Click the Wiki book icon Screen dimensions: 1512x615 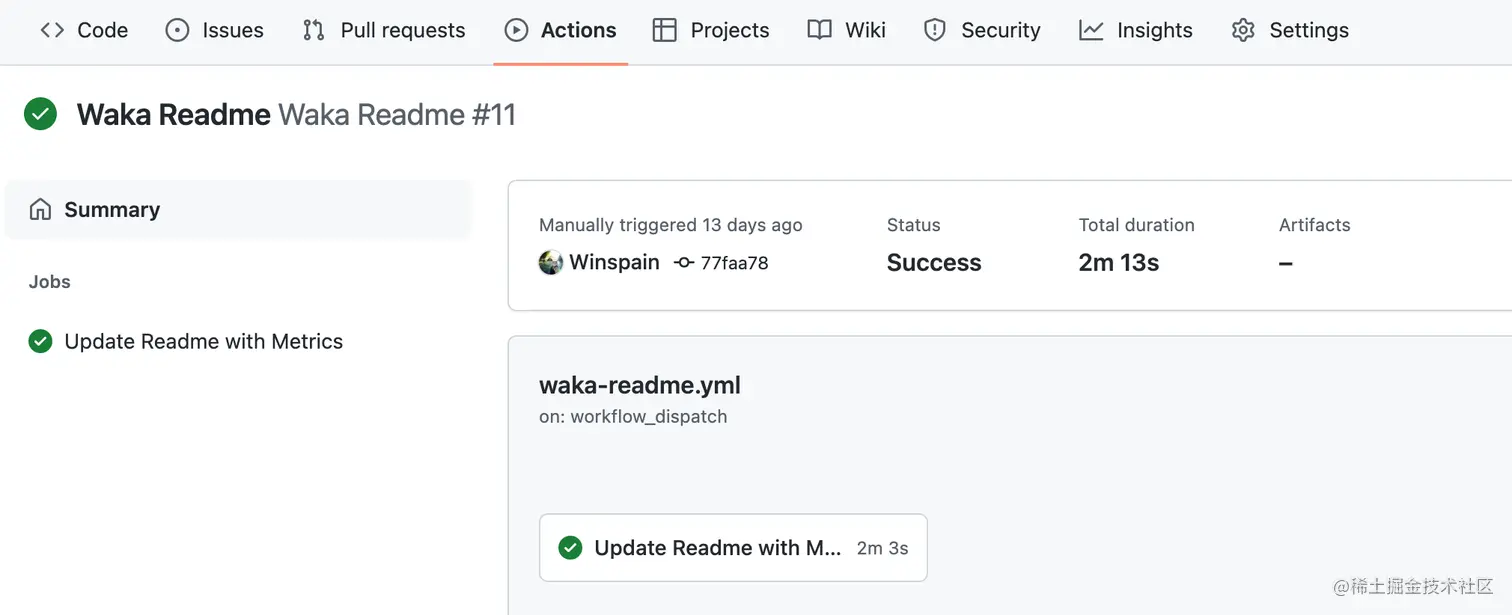coord(820,30)
